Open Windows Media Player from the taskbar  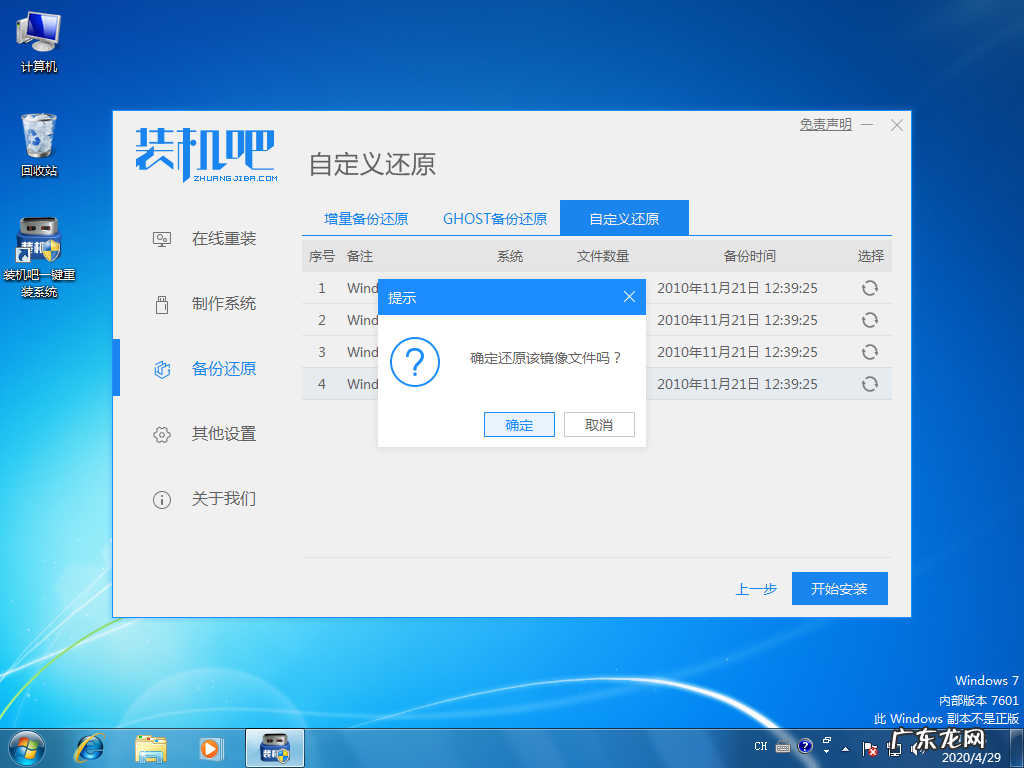(x=212, y=746)
